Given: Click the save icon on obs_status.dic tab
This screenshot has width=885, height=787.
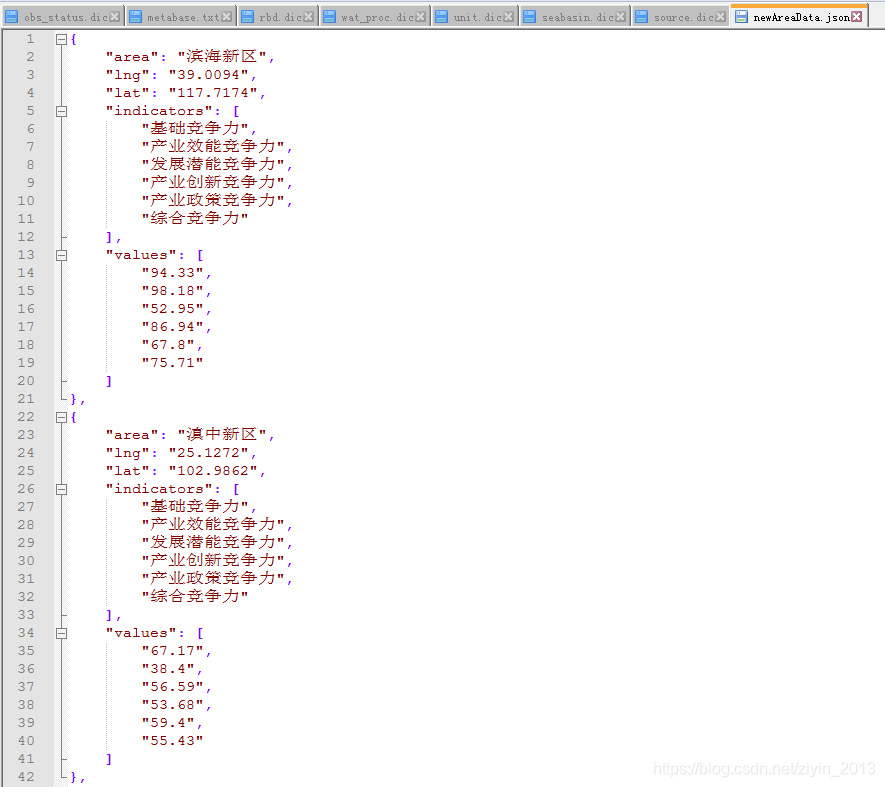Looking at the screenshot, I should tap(11, 17).
